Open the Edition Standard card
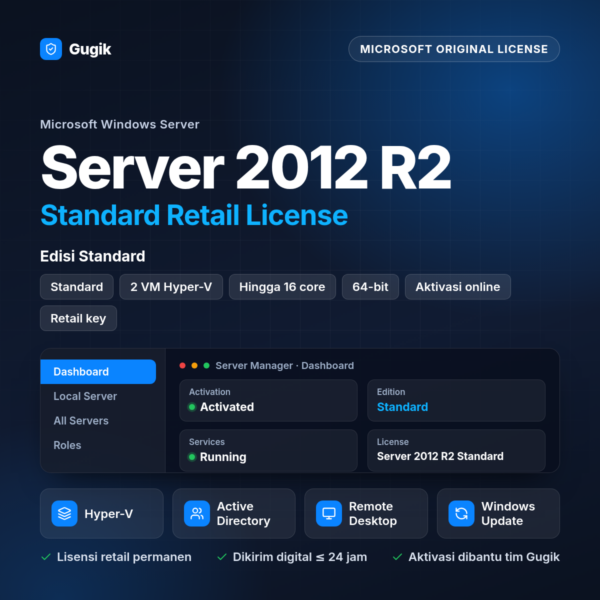Image resolution: width=600 pixels, height=600 pixels. pos(456,400)
